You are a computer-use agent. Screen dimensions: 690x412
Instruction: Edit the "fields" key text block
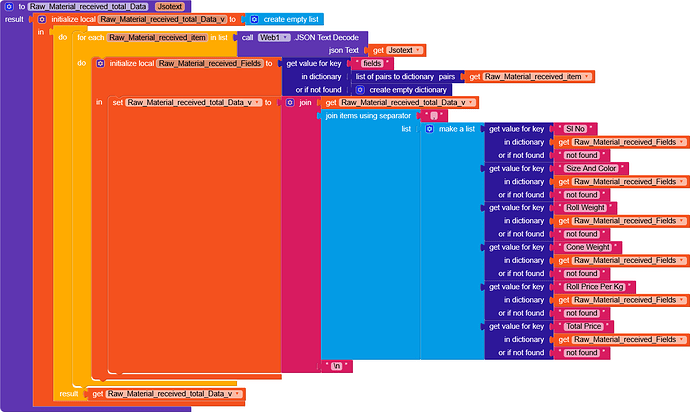coord(372,63)
